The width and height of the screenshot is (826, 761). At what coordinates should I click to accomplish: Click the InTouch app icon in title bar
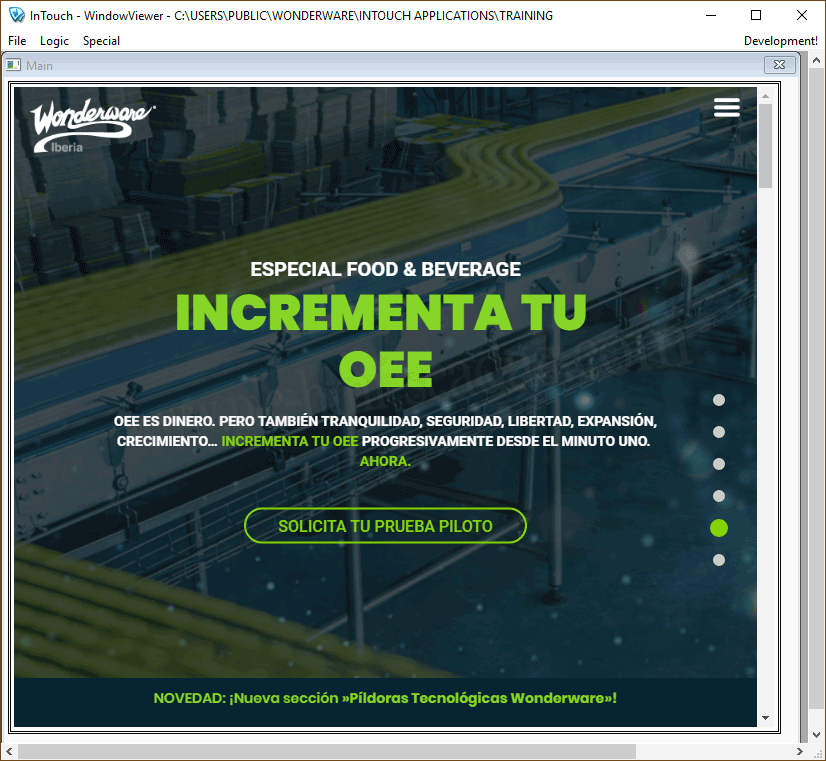(x=15, y=16)
